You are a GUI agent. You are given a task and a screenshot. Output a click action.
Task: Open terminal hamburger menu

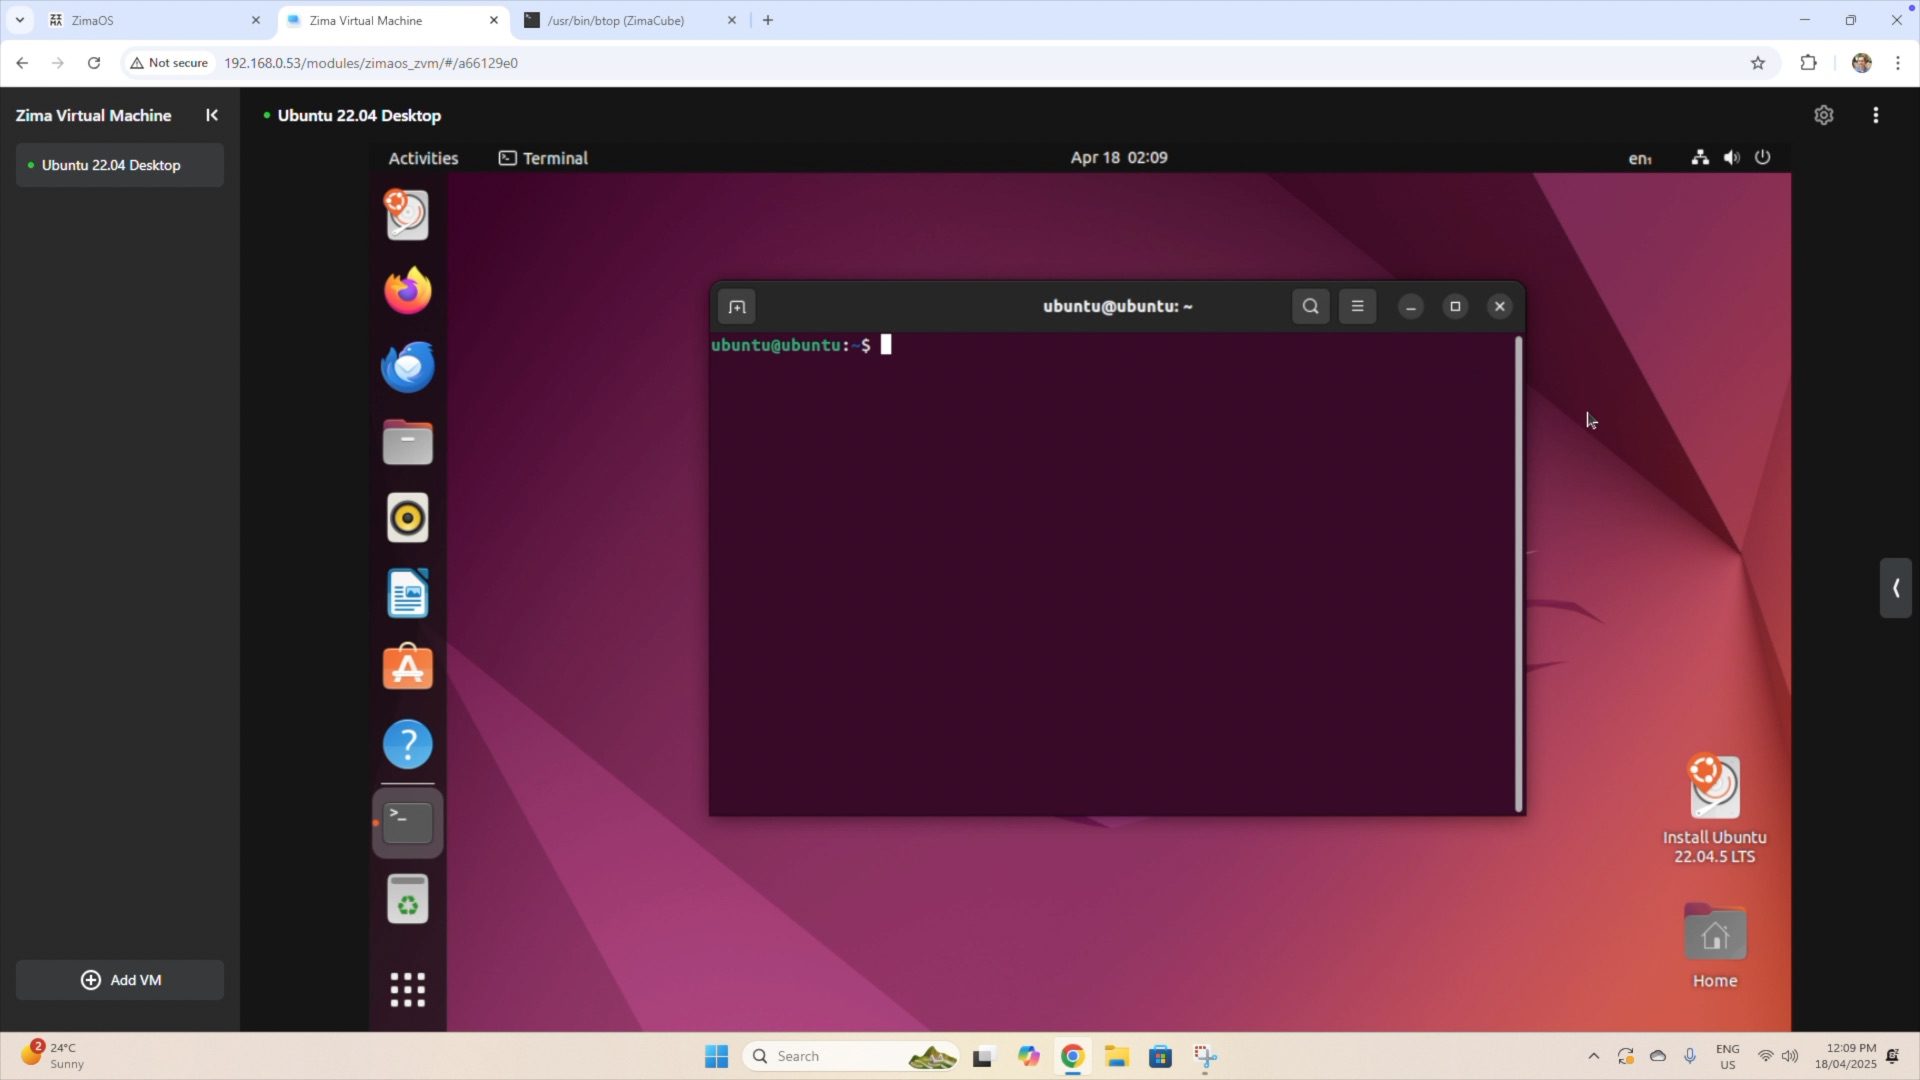point(1357,307)
